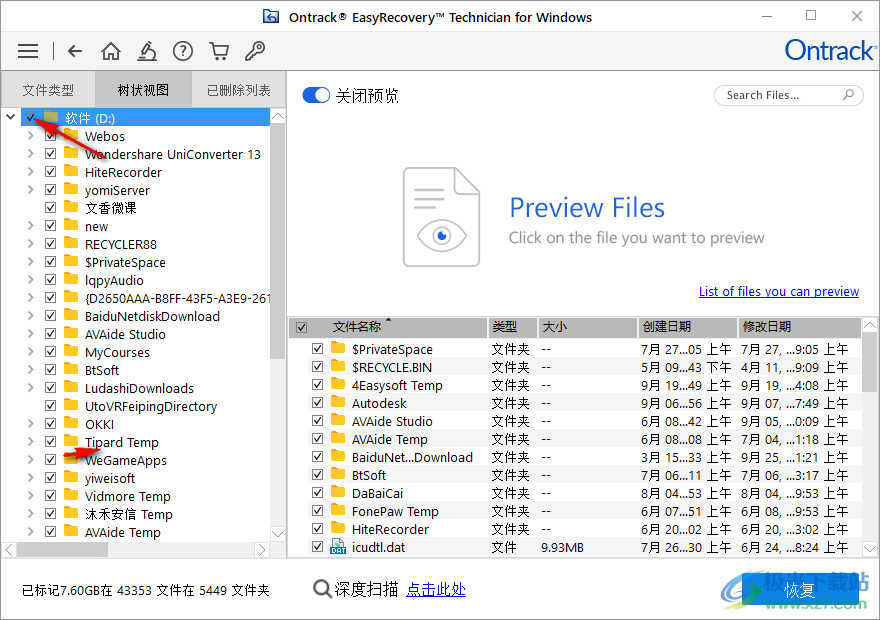Click the HiteRecorder folder icon in tree

(x=71, y=171)
